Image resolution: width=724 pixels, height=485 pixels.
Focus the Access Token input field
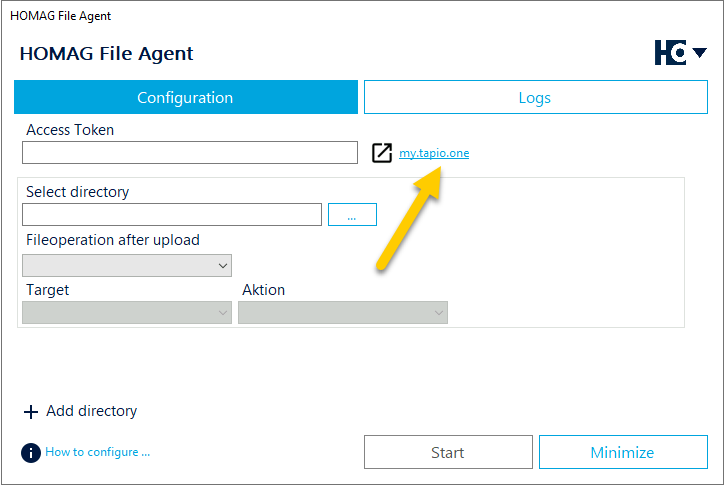pyautogui.click(x=190, y=152)
